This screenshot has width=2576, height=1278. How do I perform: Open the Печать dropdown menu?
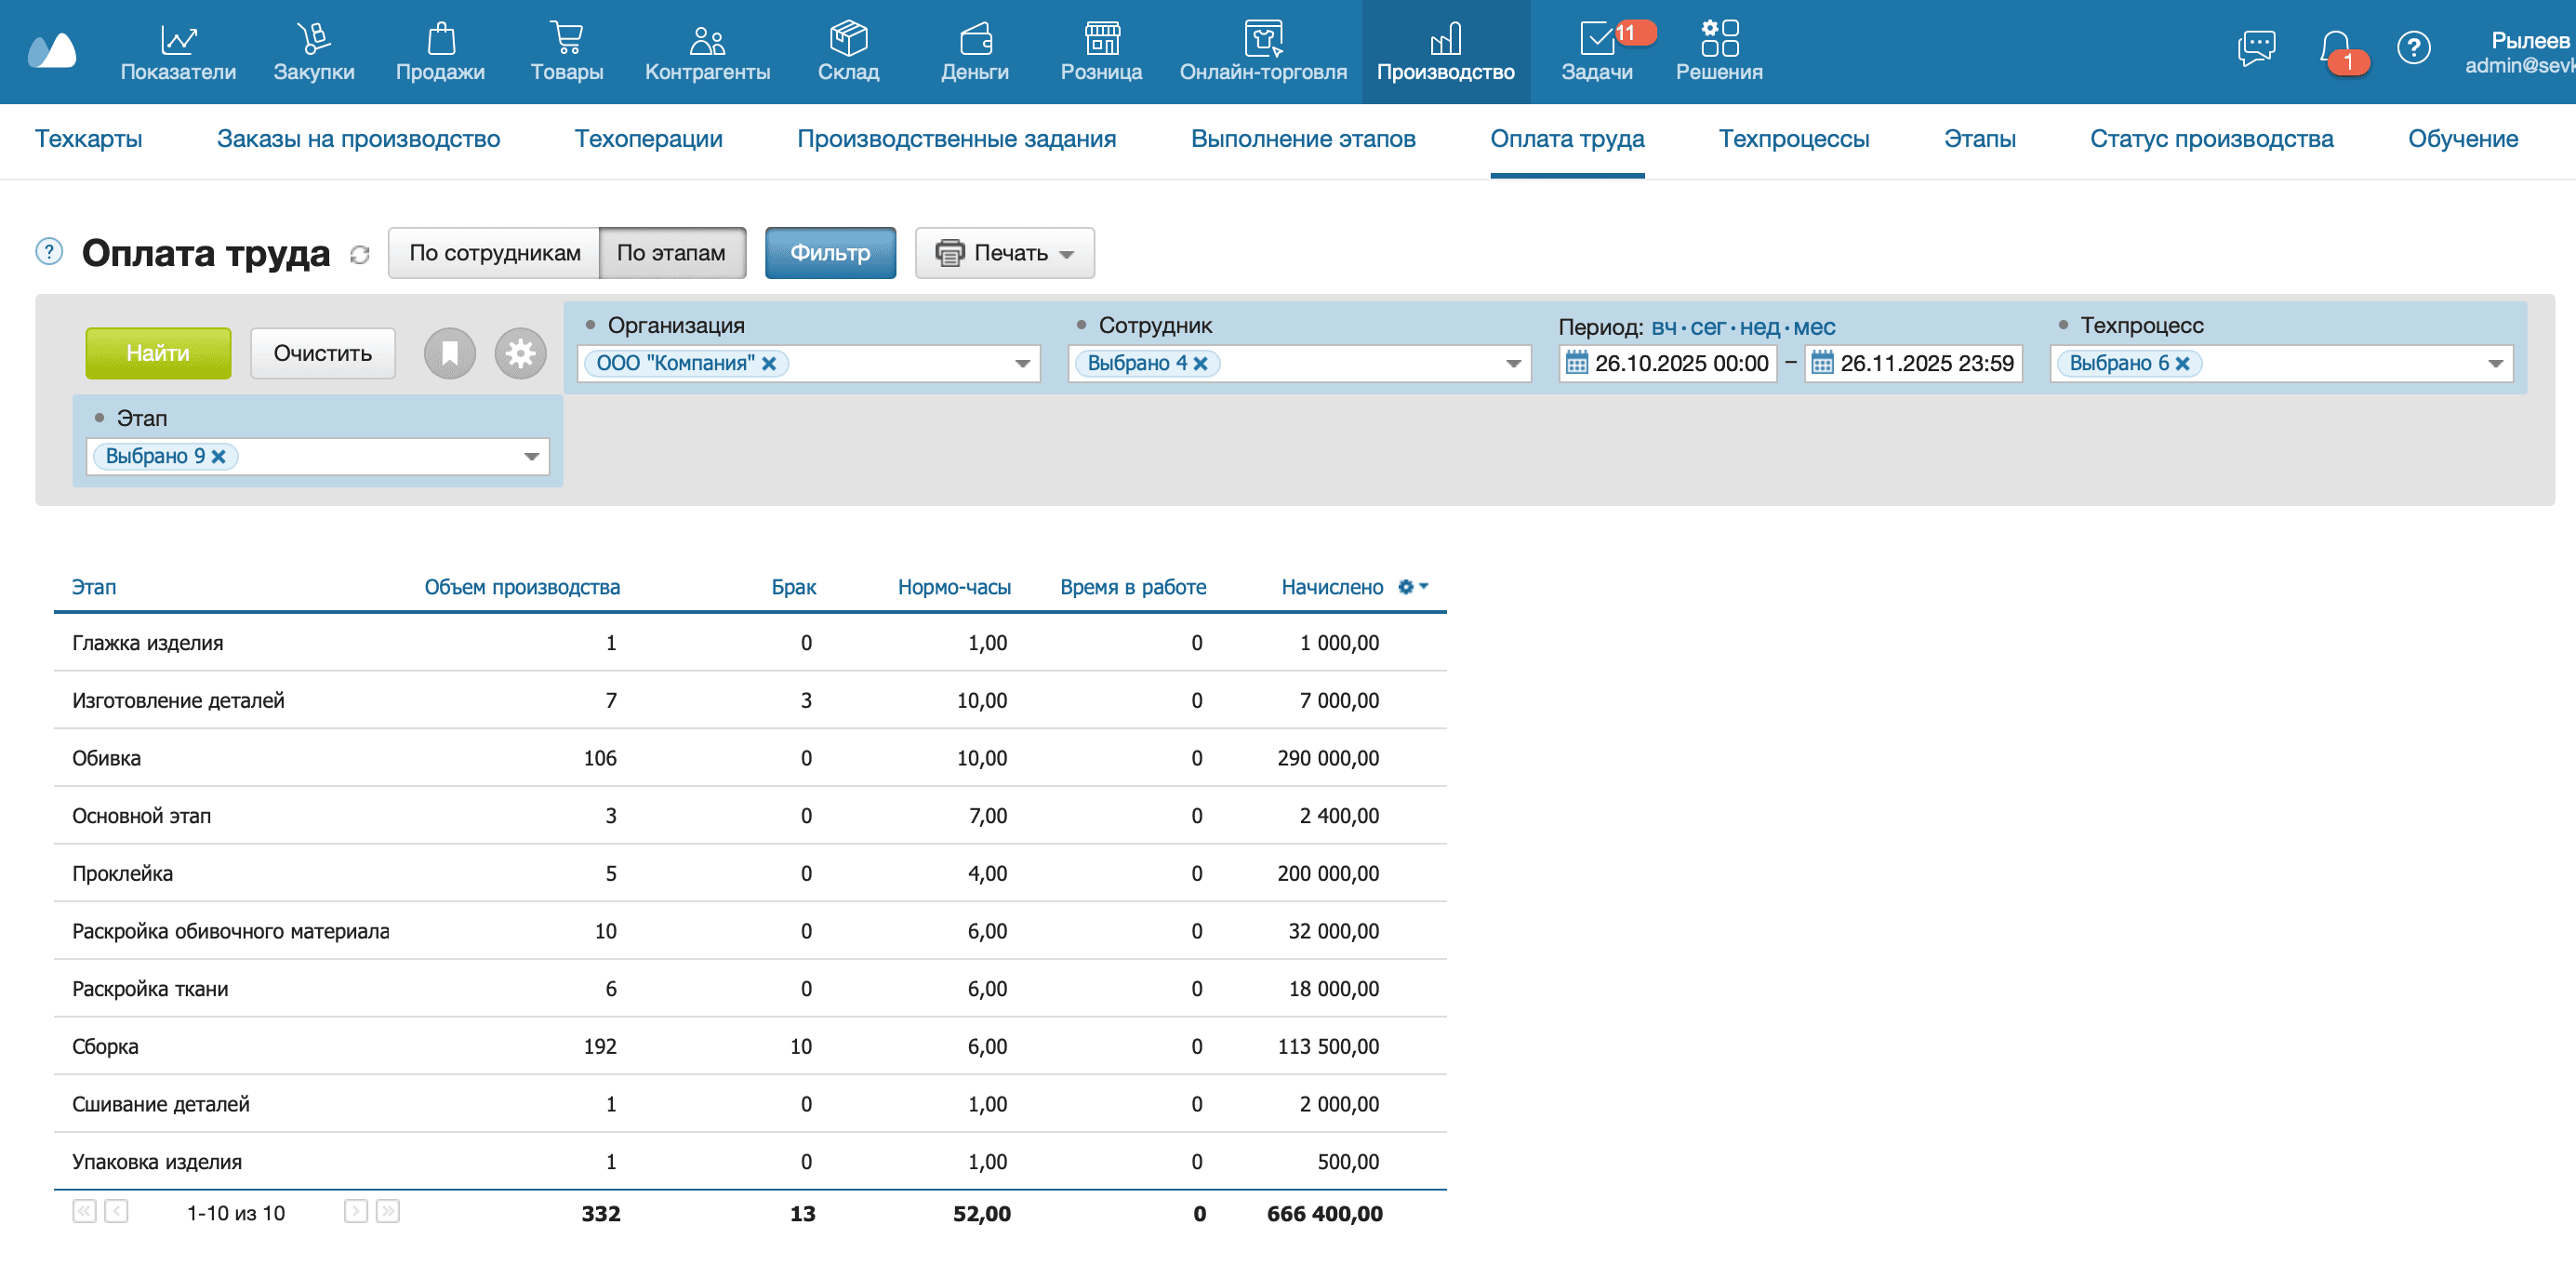point(1004,253)
